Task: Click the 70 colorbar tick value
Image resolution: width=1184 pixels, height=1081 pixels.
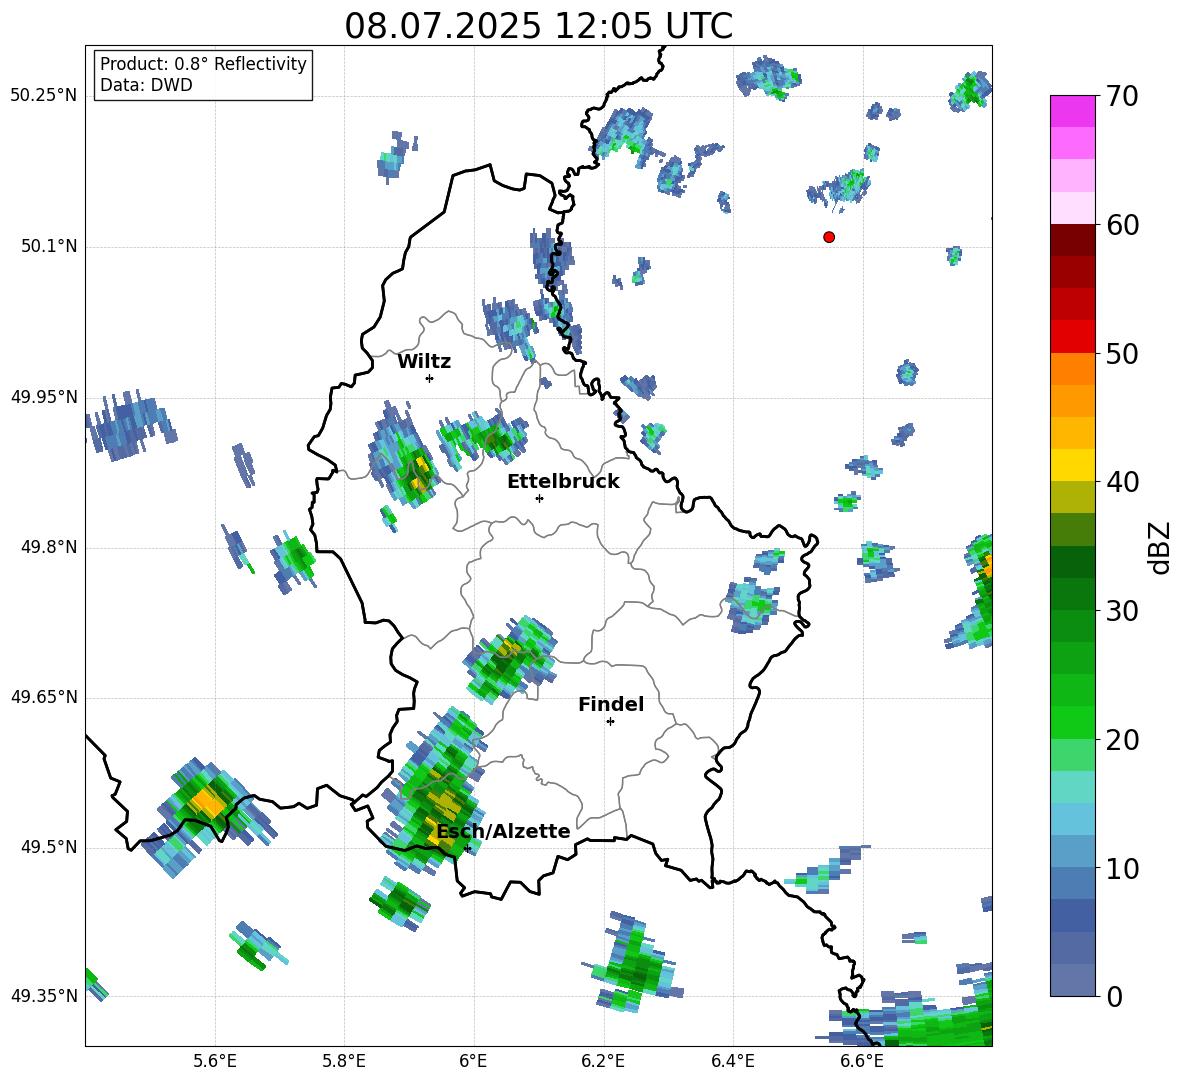Action: point(1121,96)
